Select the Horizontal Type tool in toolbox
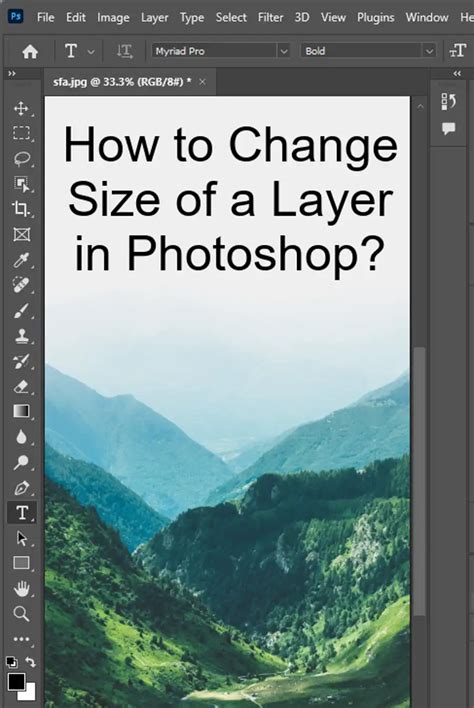 [22, 513]
